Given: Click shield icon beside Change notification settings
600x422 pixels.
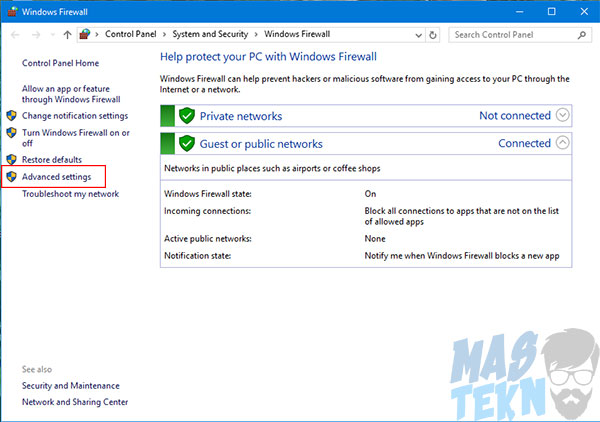Looking at the screenshot, I should pyautogui.click(x=12, y=116).
